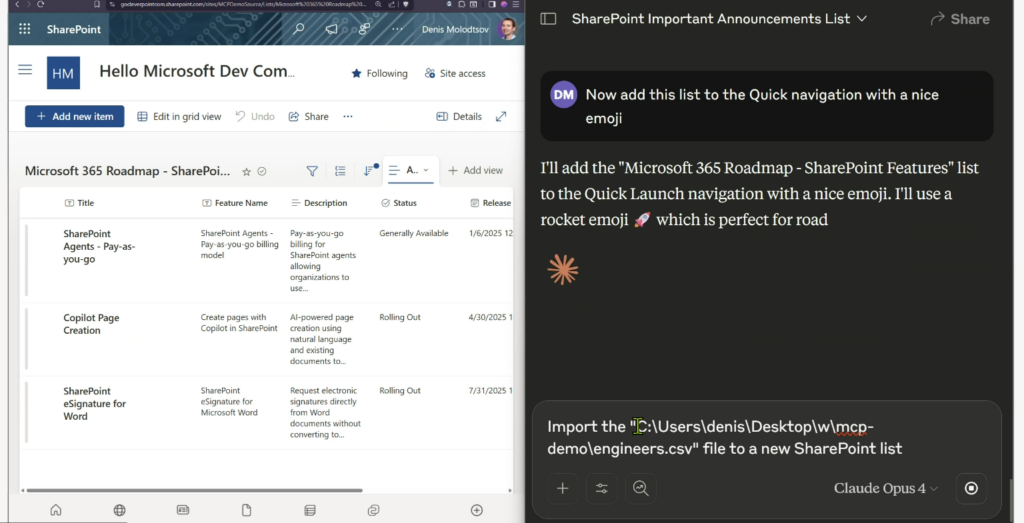
Task: Open the Claude Opus 4 model selector
Action: point(886,488)
